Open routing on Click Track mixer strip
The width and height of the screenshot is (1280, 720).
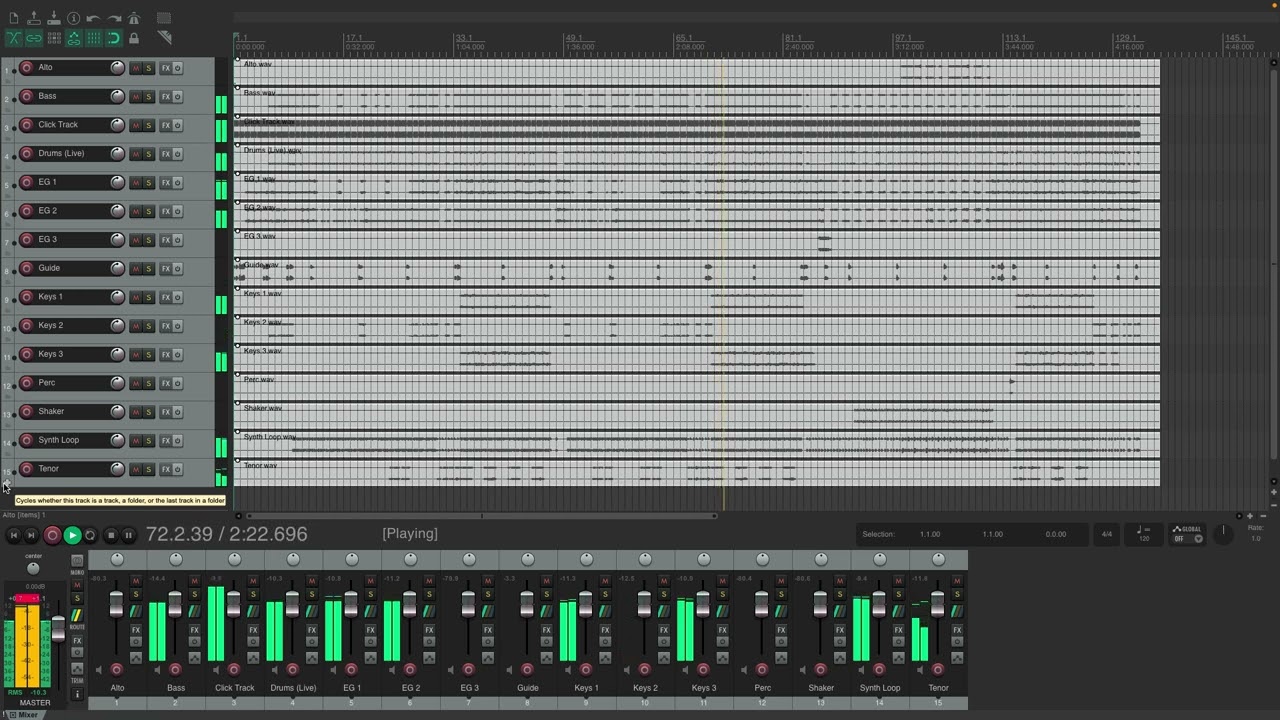point(253,611)
